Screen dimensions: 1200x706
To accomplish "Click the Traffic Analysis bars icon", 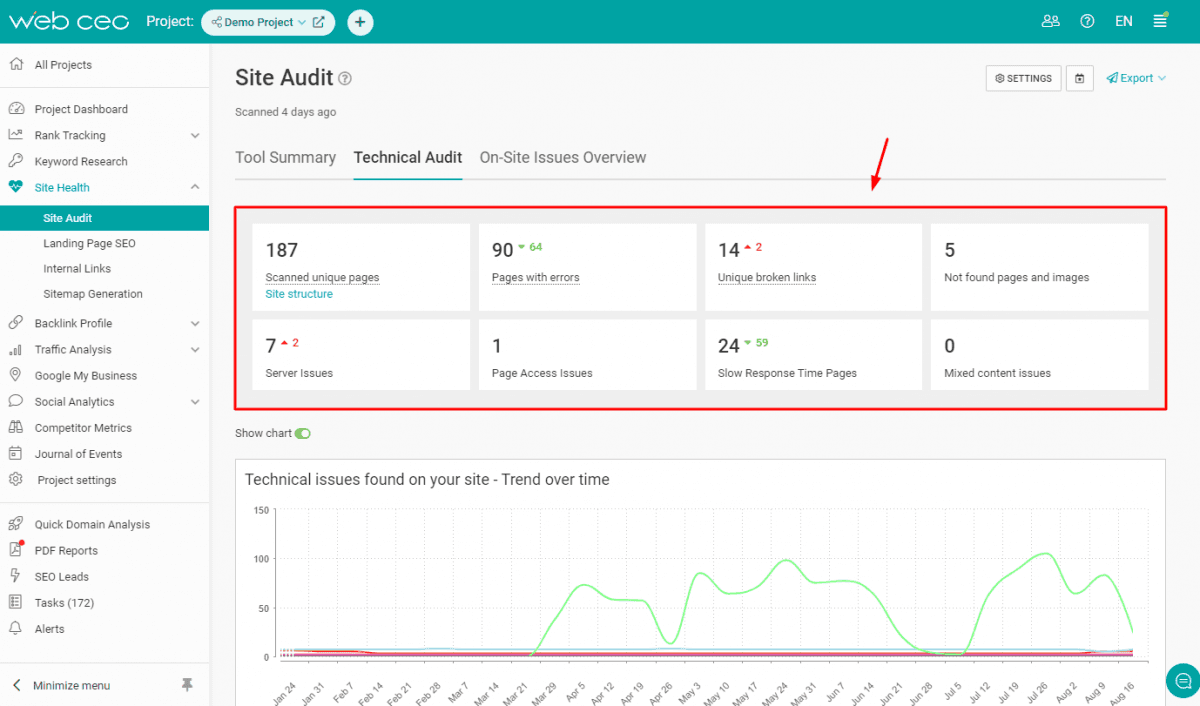I will (x=15, y=349).
